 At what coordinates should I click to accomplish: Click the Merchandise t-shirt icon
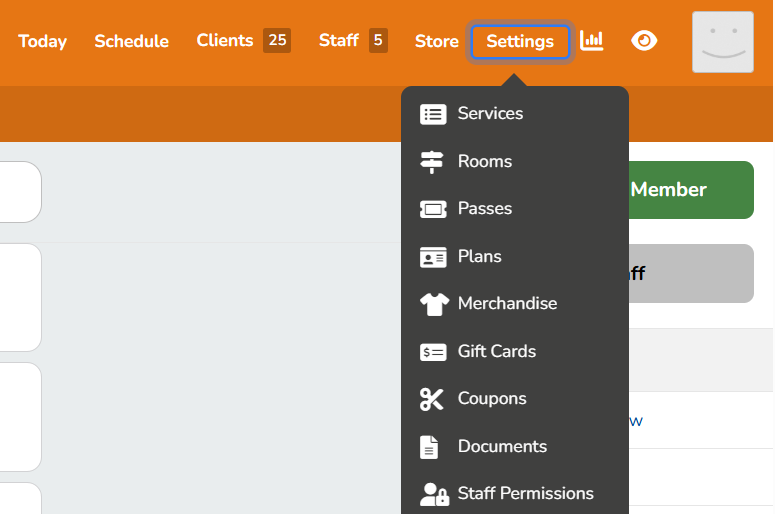[432, 304]
